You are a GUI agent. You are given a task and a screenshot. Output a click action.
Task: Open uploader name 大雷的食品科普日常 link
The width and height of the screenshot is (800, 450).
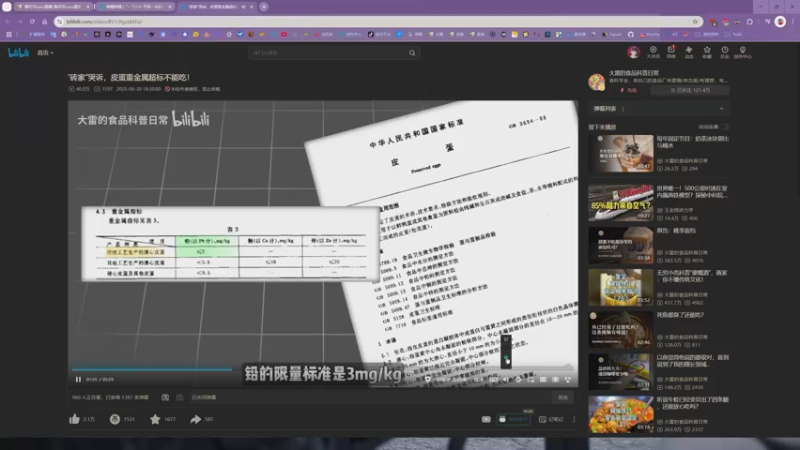click(x=634, y=73)
